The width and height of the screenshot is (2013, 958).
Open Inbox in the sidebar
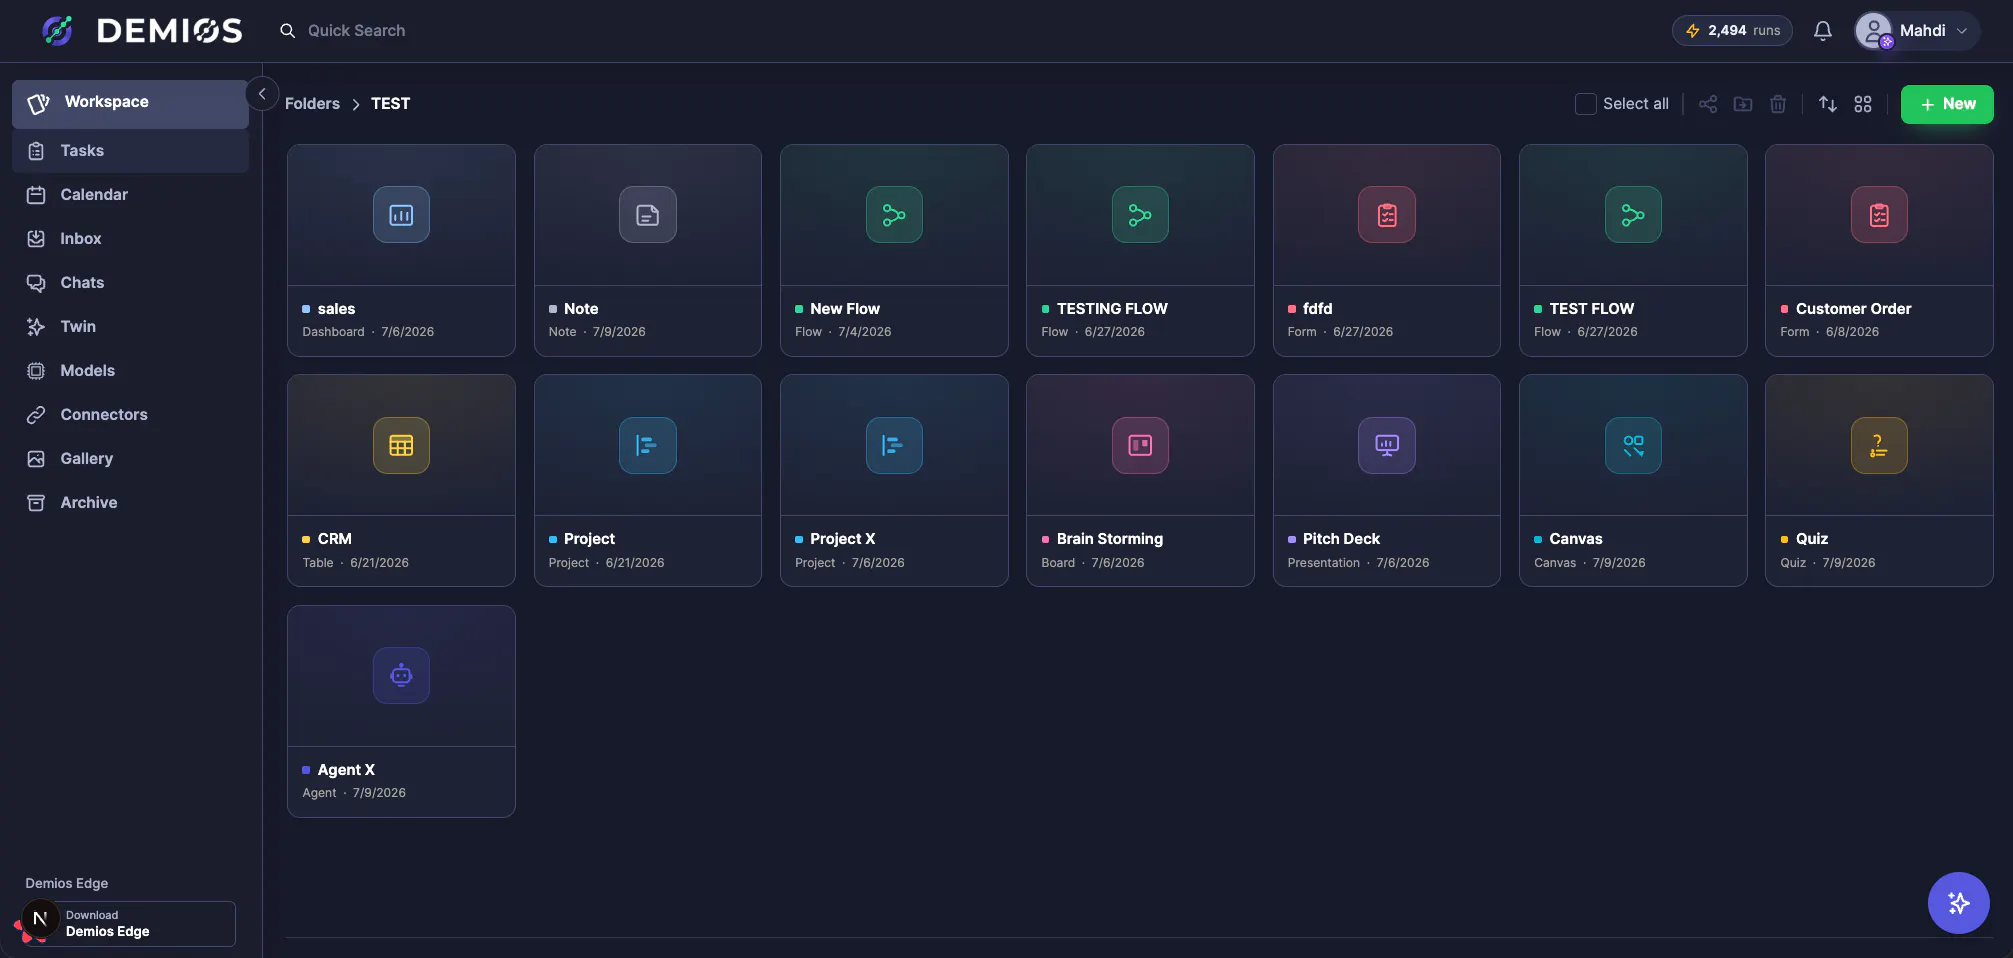[x=130, y=239]
